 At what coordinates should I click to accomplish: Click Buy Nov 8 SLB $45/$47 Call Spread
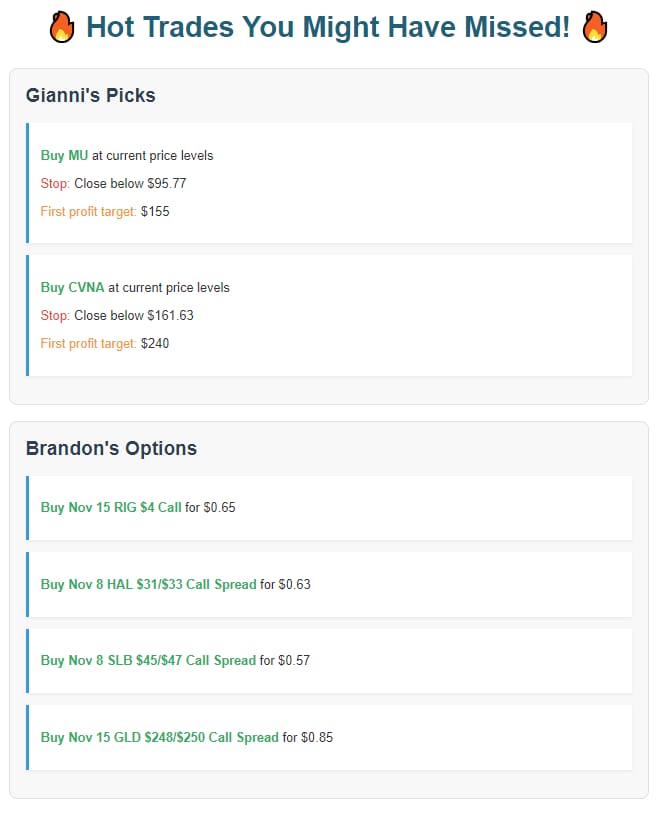(148, 661)
